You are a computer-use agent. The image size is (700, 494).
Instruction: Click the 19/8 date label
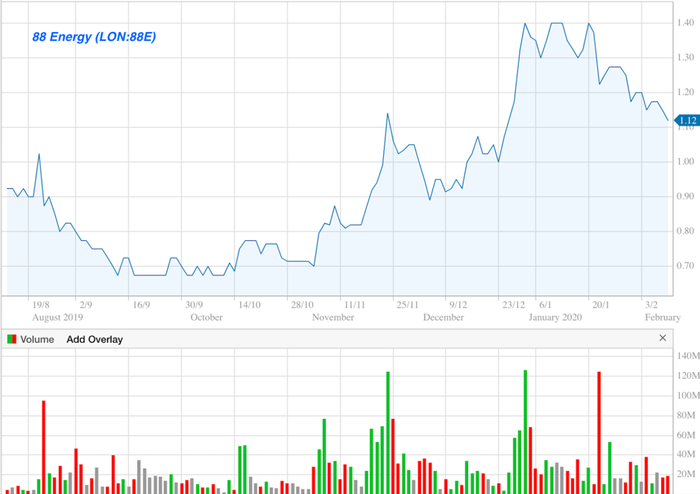pos(41,305)
